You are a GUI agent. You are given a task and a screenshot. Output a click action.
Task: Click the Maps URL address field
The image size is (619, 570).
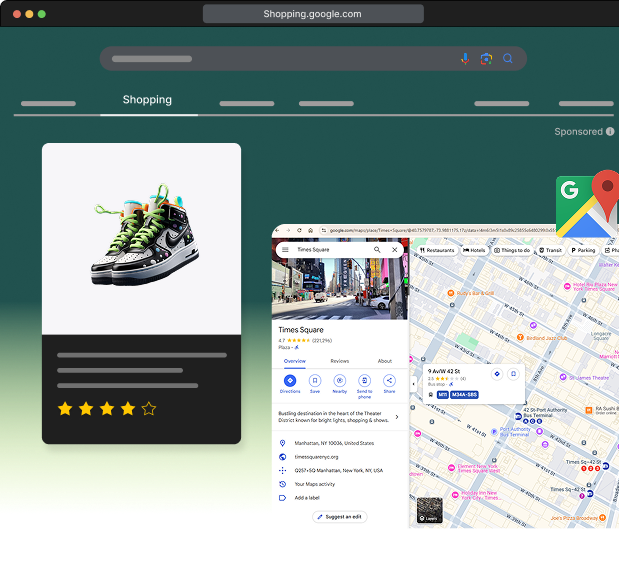[x=438, y=230]
